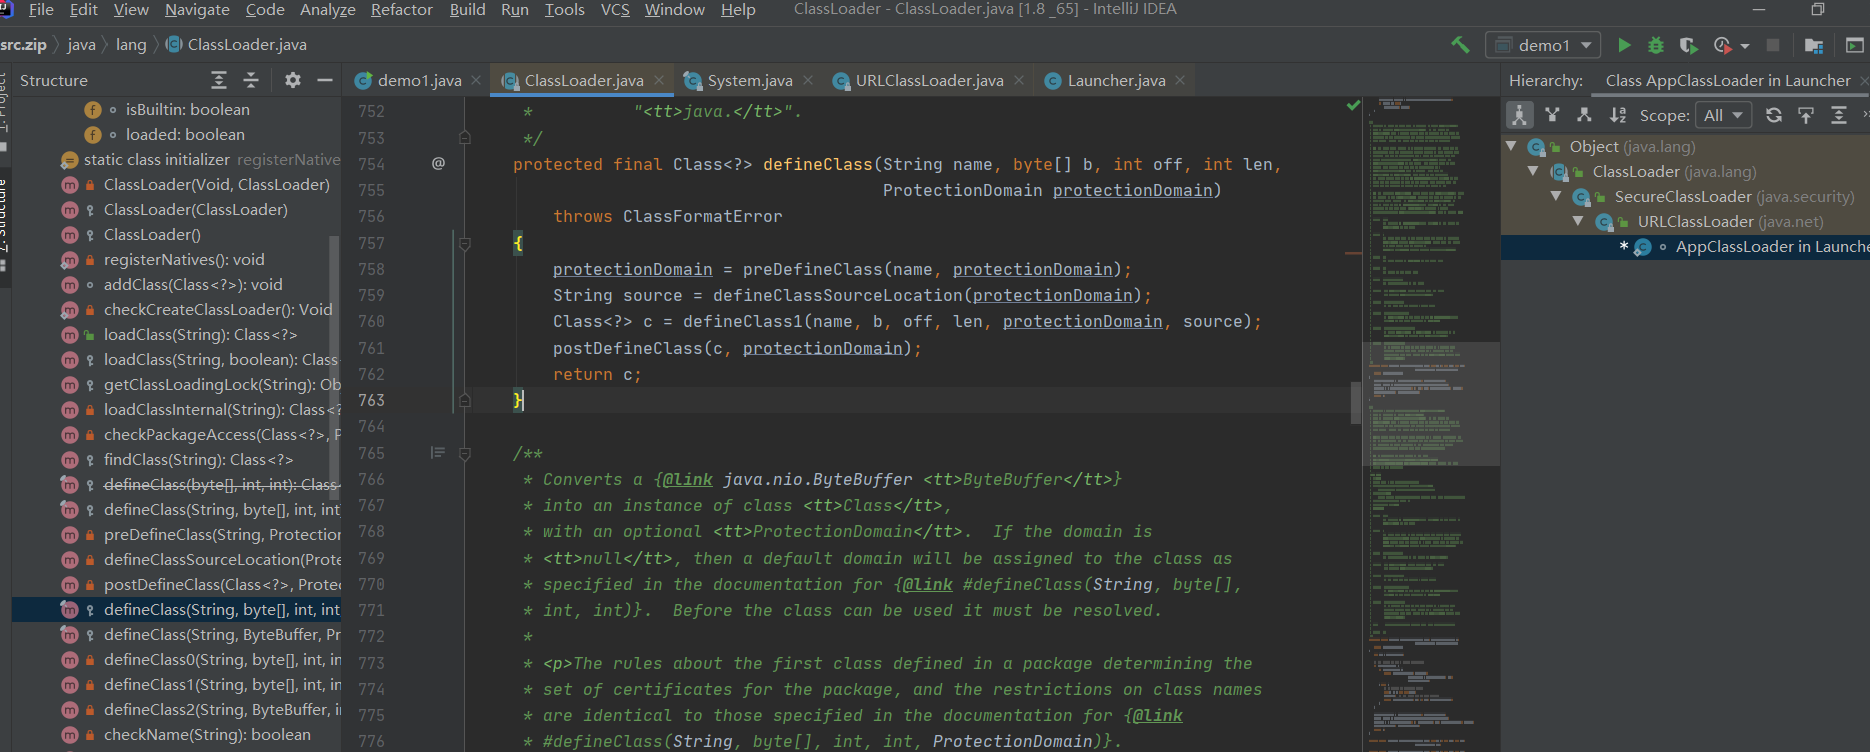Fold the defineClass method at line 757
Viewport: 1870px width, 752px height.
coord(465,243)
